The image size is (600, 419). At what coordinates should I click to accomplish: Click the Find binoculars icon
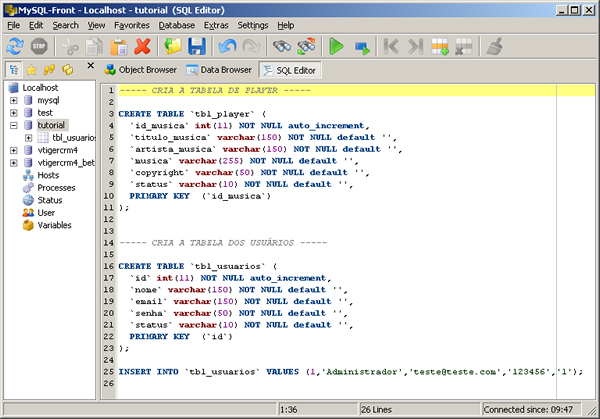pyautogui.click(x=282, y=46)
